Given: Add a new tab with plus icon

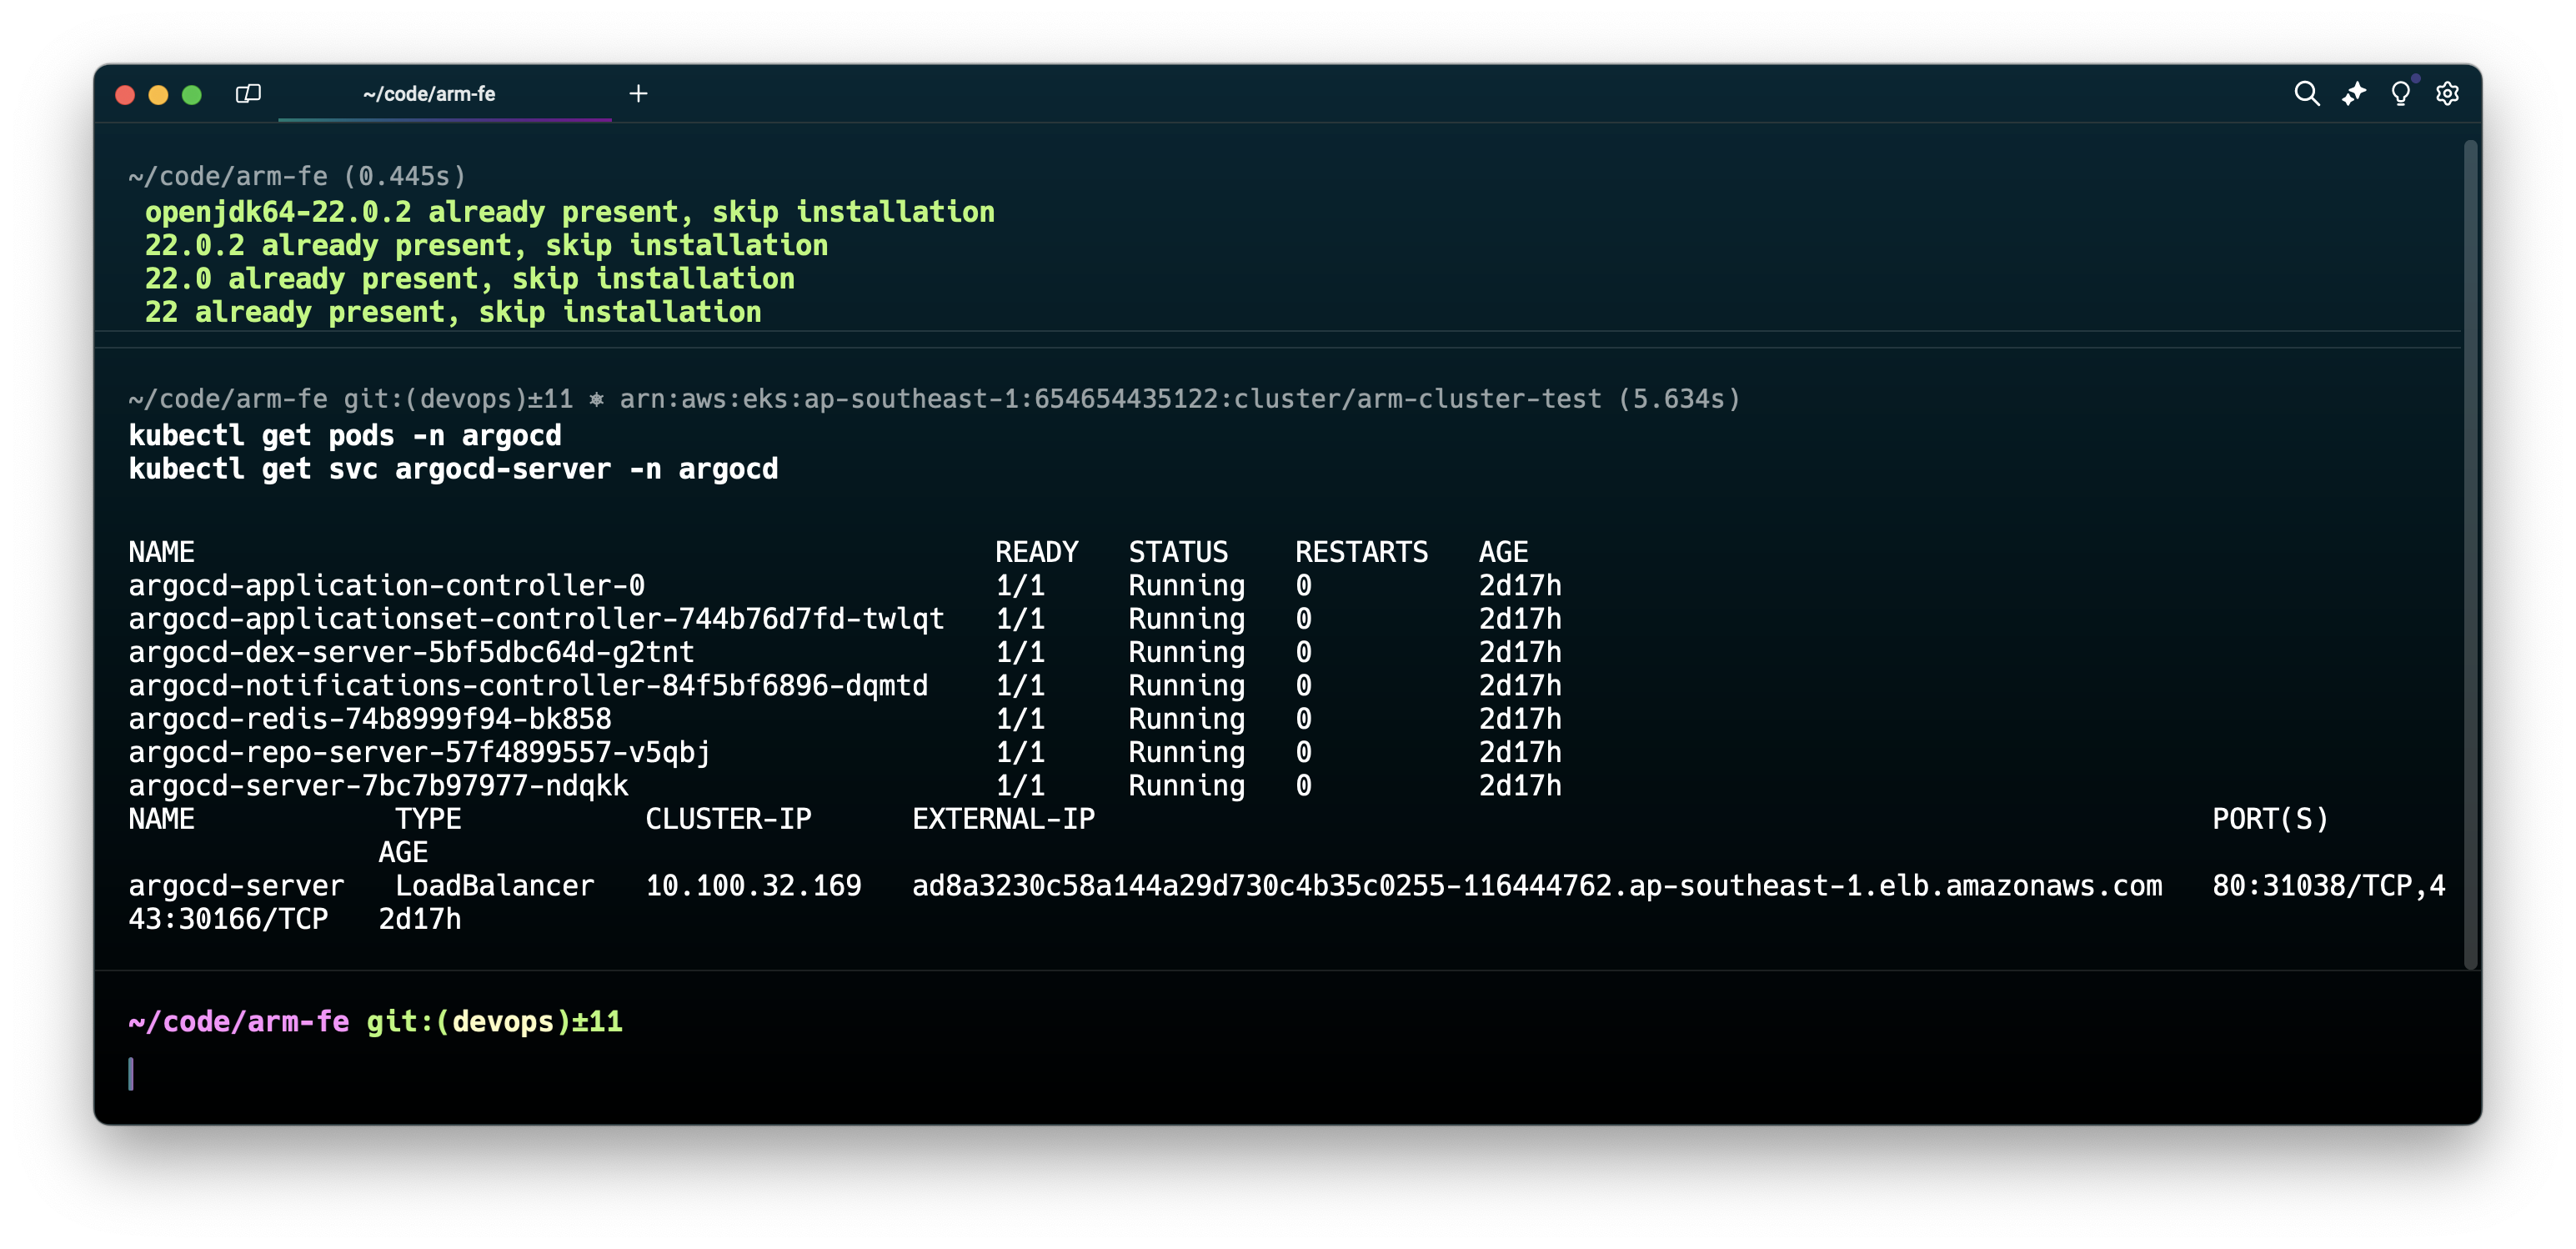Looking at the screenshot, I should coord(638,94).
